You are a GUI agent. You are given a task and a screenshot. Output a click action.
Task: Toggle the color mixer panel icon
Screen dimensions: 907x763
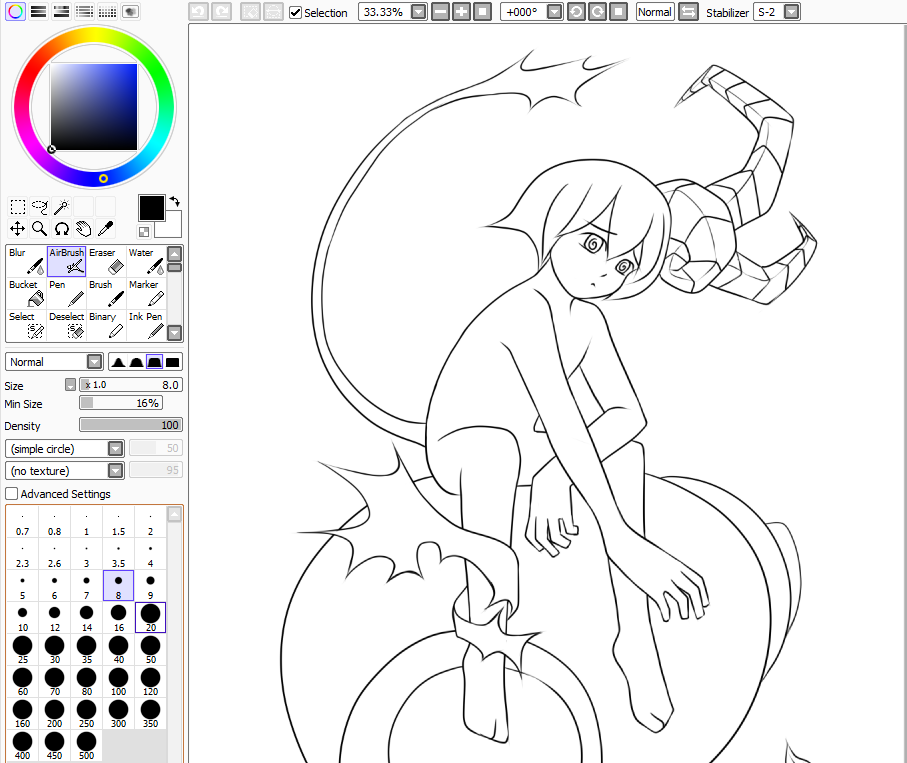(x=84, y=12)
